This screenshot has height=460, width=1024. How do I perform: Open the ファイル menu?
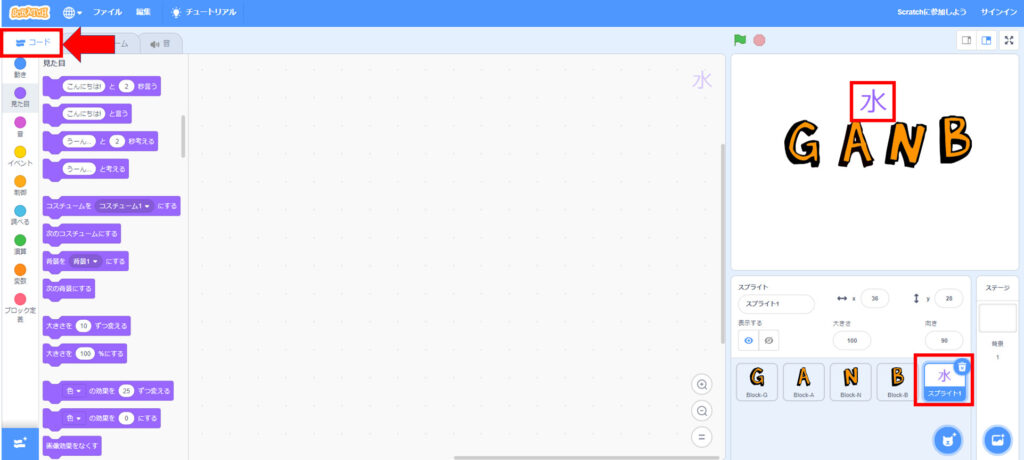tap(107, 12)
